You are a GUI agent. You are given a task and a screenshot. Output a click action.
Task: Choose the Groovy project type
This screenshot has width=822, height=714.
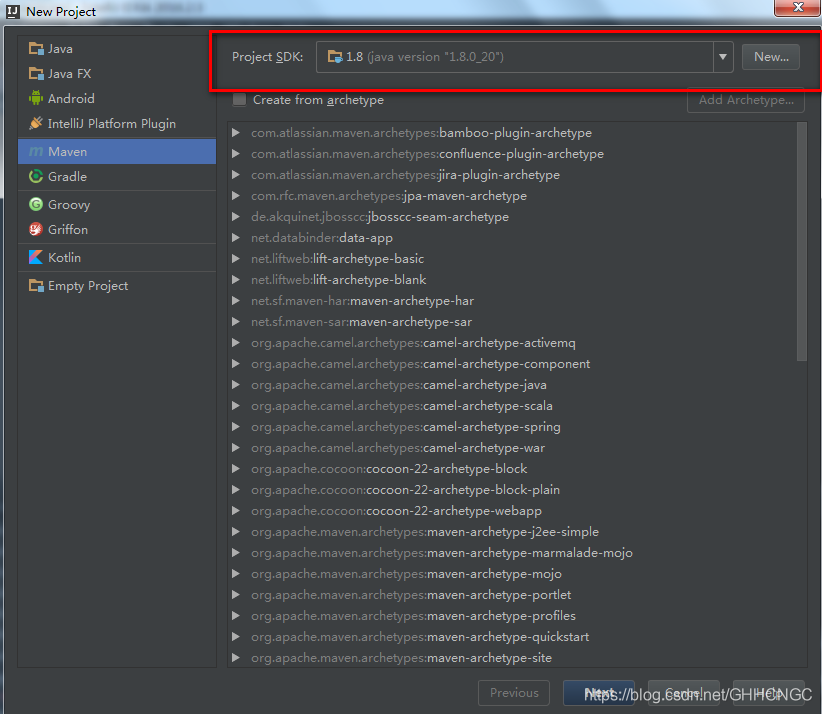117,204
